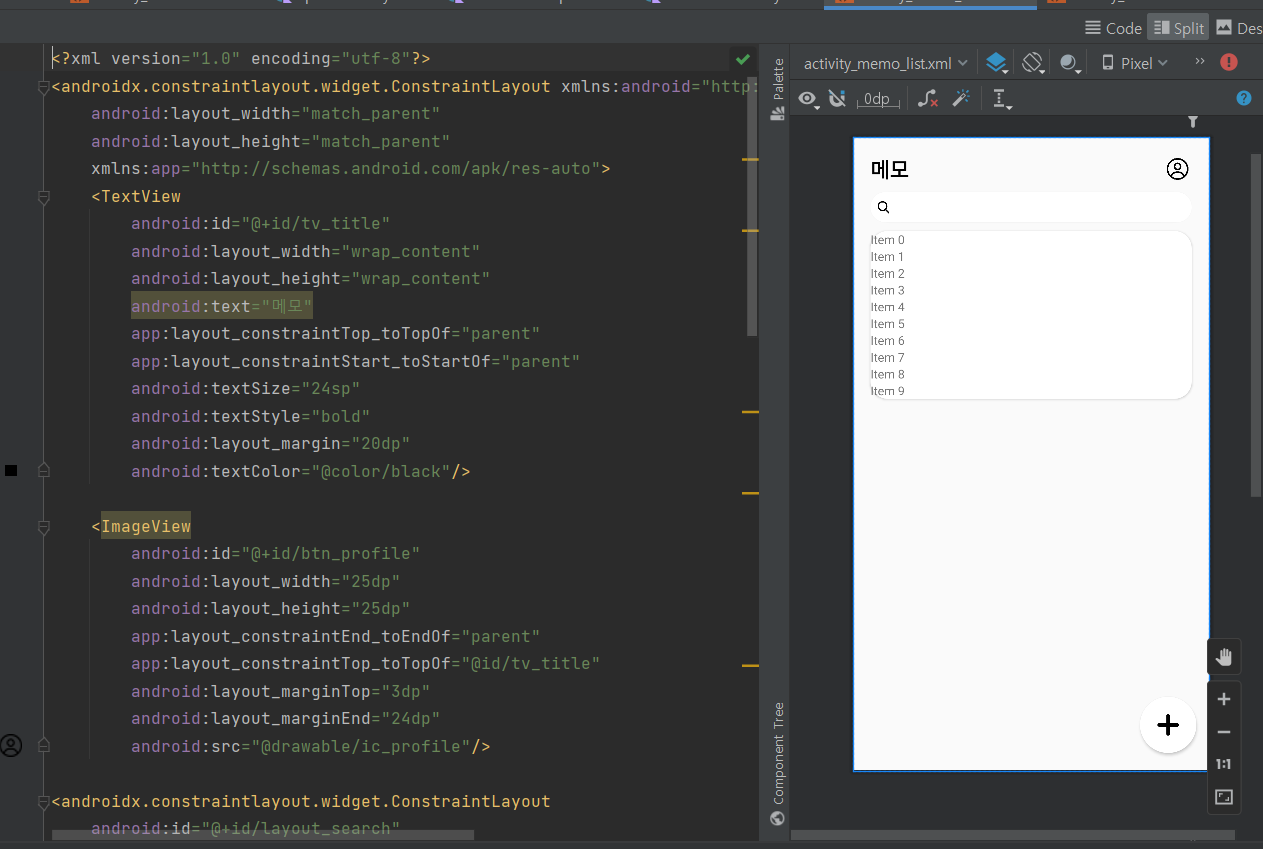Set default margins 0dp field
The image size is (1263, 849).
pyautogui.click(x=877, y=99)
